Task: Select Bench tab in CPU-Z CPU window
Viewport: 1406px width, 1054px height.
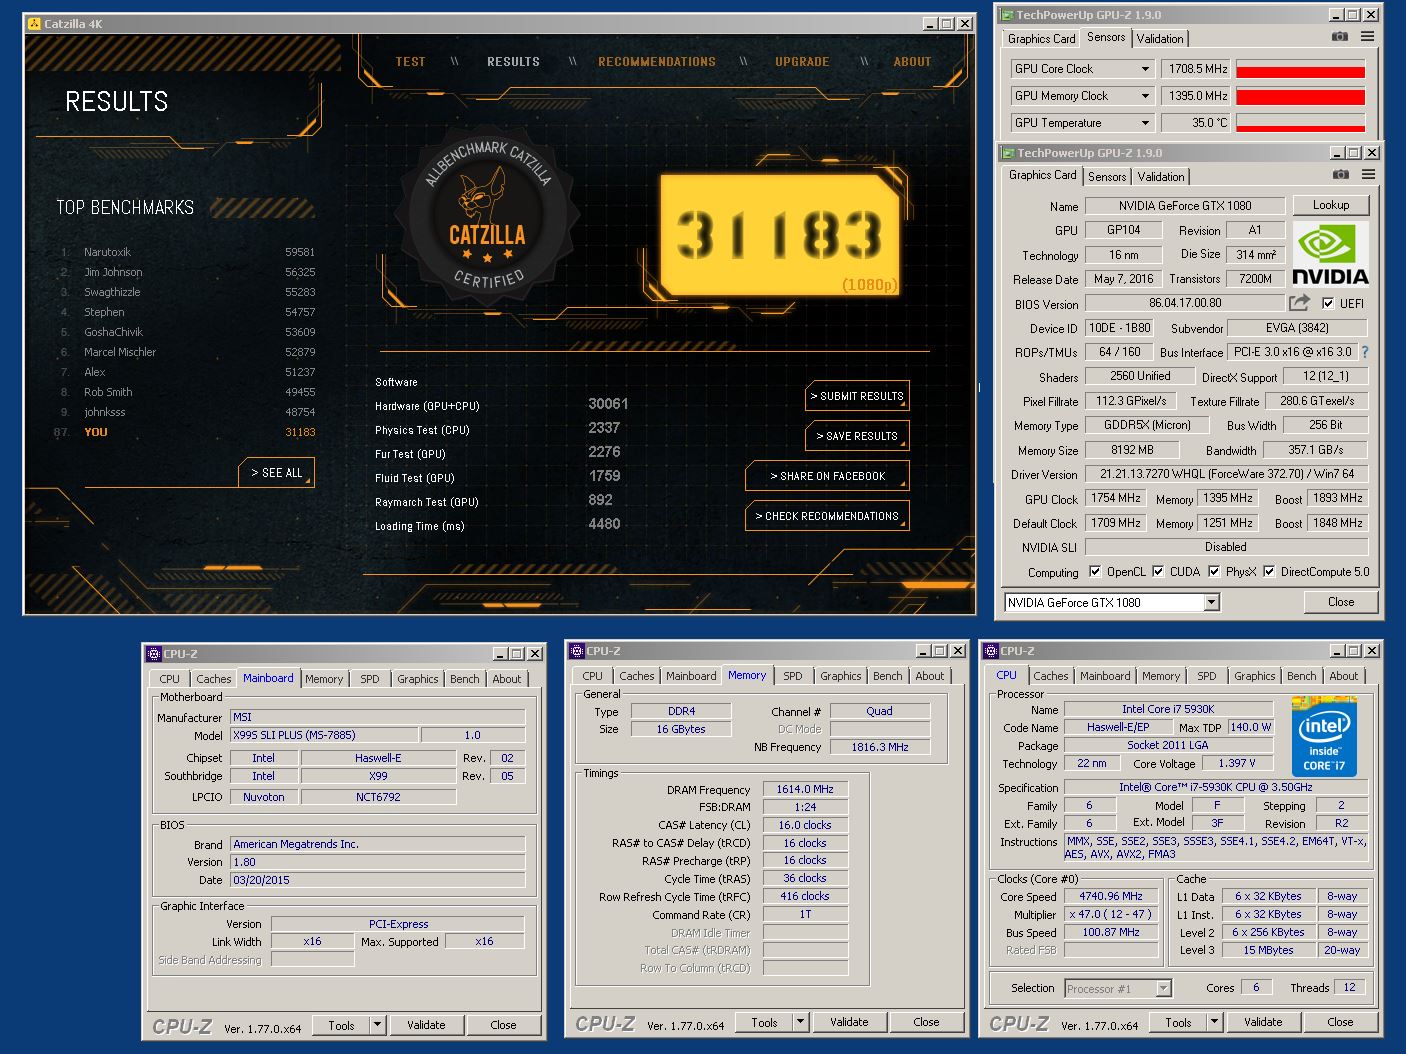Action: (x=1301, y=676)
